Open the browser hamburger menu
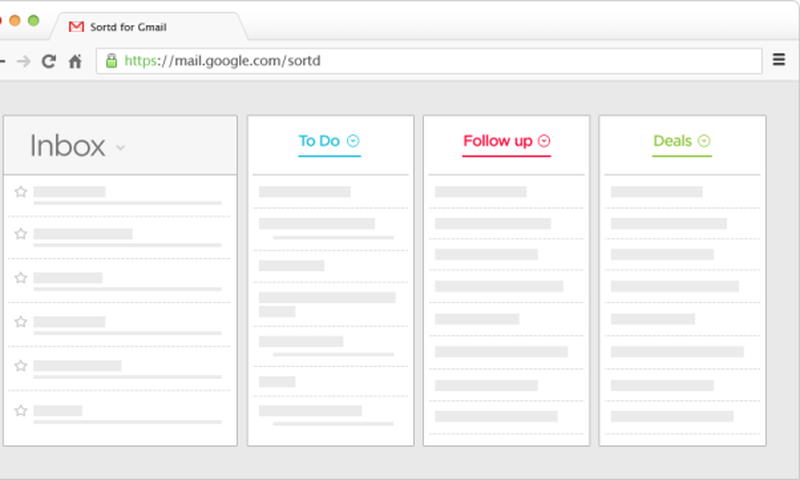 point(779,60)
